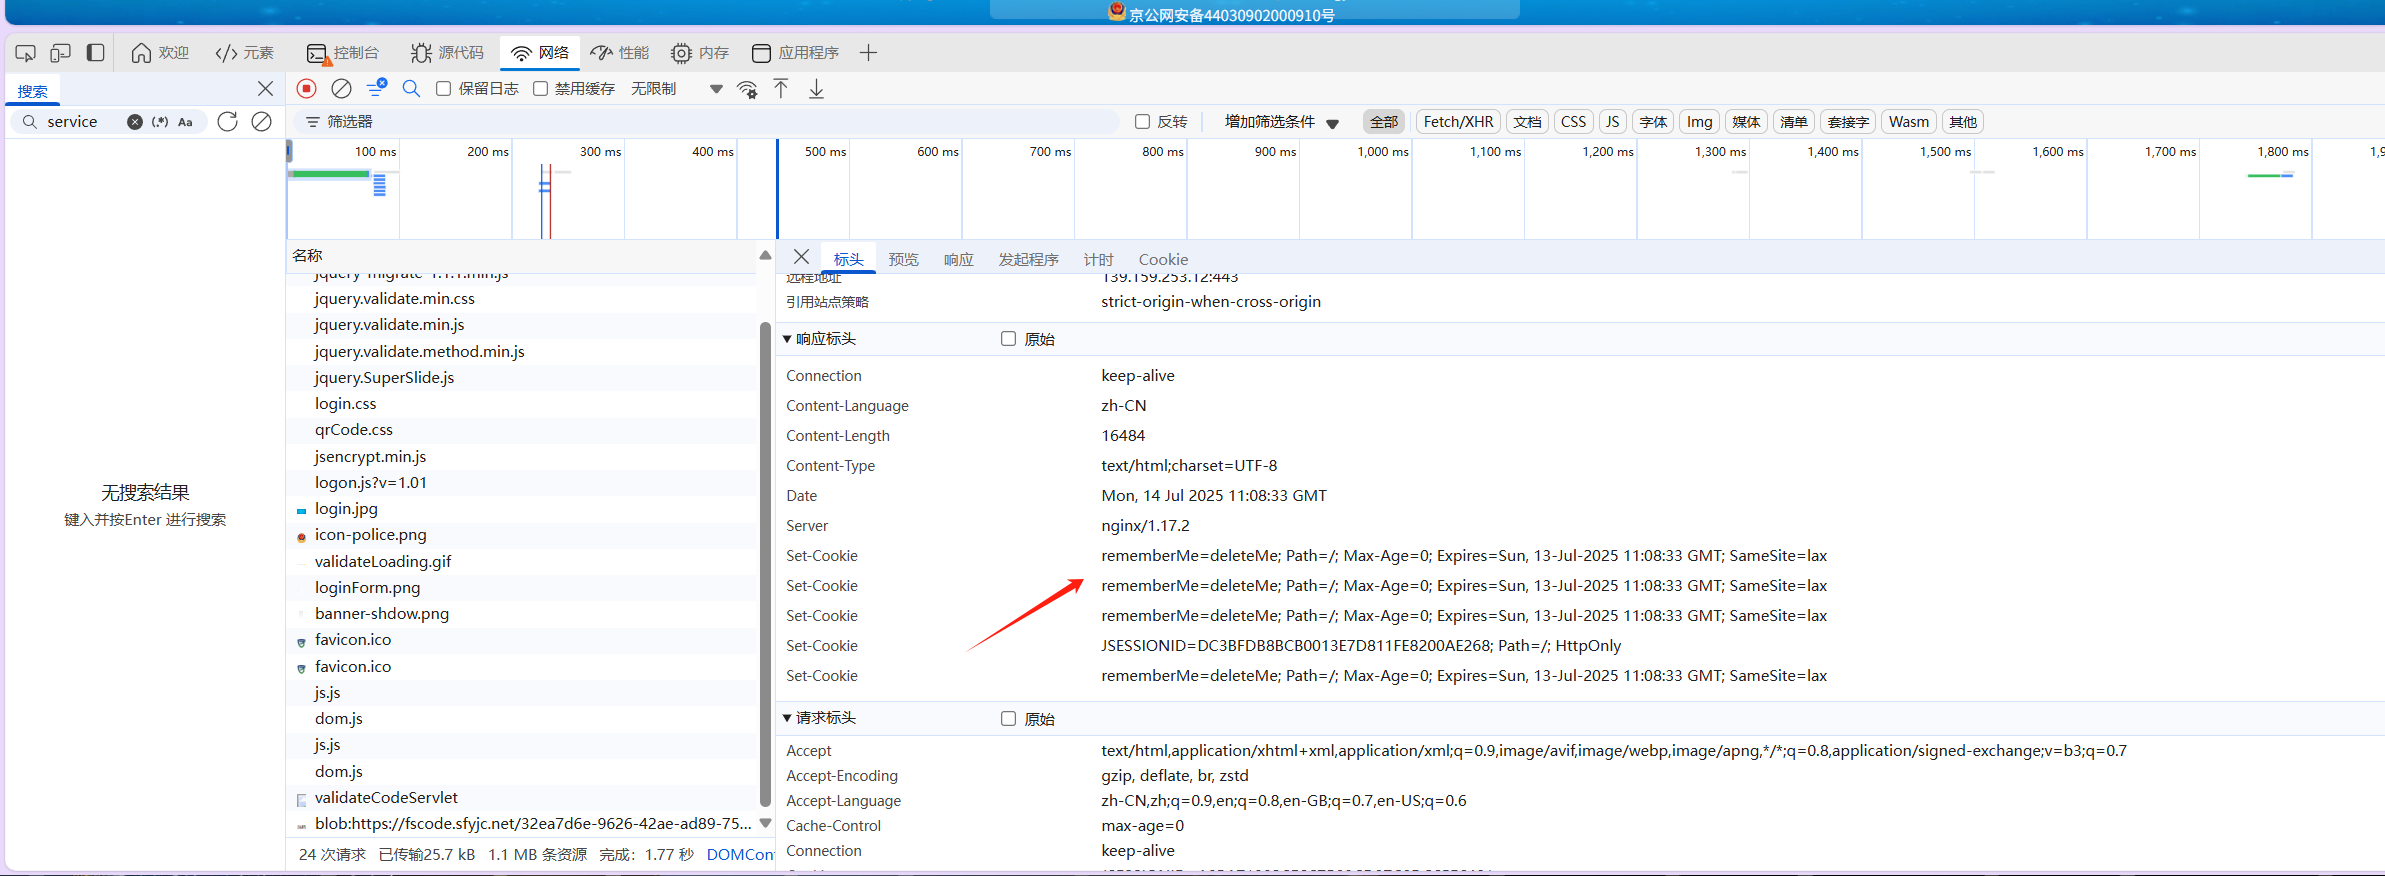Toggle the network filter bar icon
This screenshot has height=876, width=2385.
pos(376,89)
